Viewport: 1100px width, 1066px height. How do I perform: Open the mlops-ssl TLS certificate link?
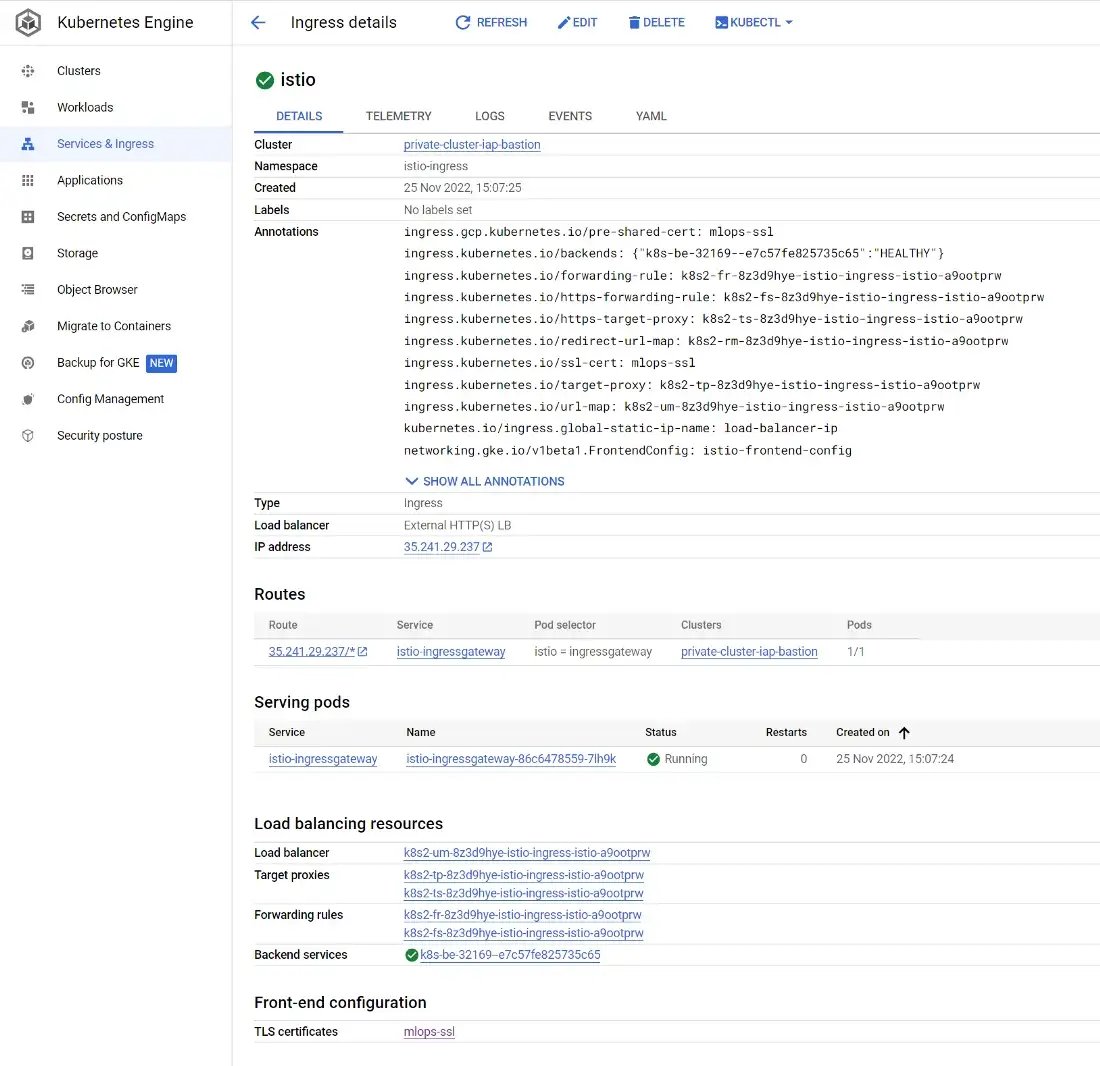tap(429, 1032)
